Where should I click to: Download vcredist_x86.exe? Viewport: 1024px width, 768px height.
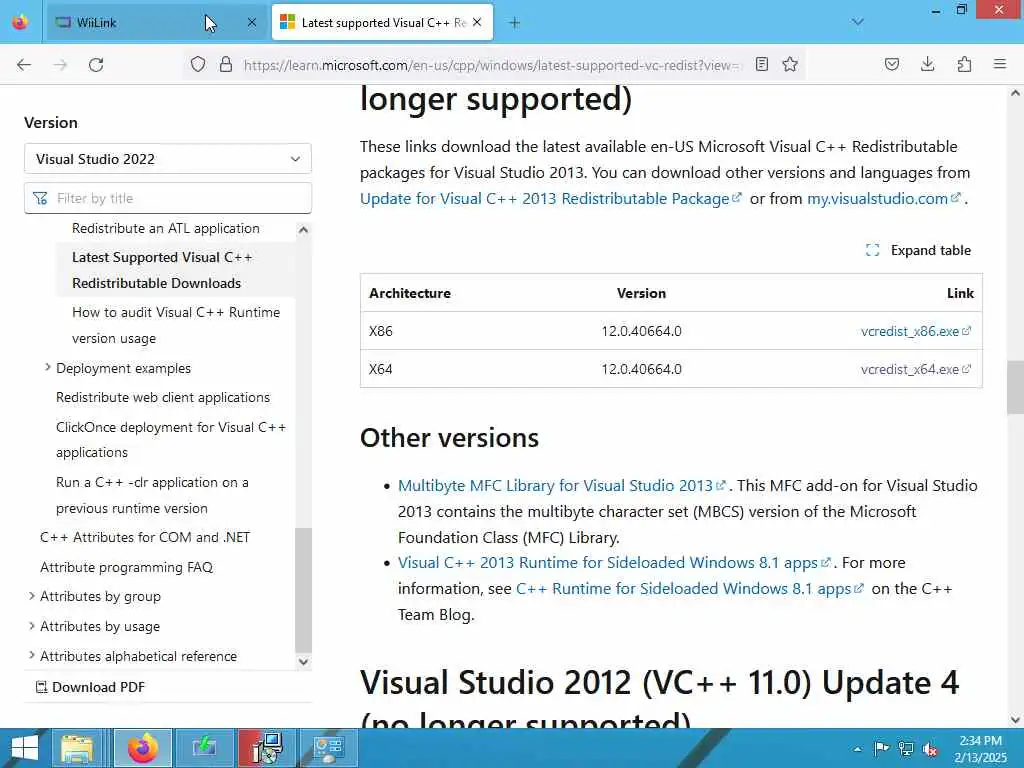(916, 331)
